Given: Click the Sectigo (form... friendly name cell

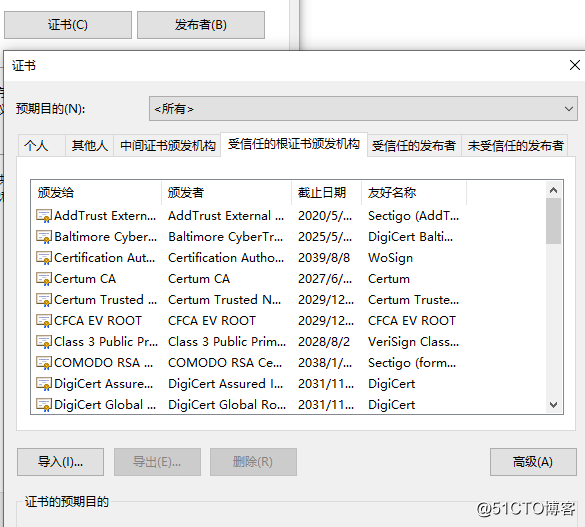Looking at the screenshot, I should [412, 363].
